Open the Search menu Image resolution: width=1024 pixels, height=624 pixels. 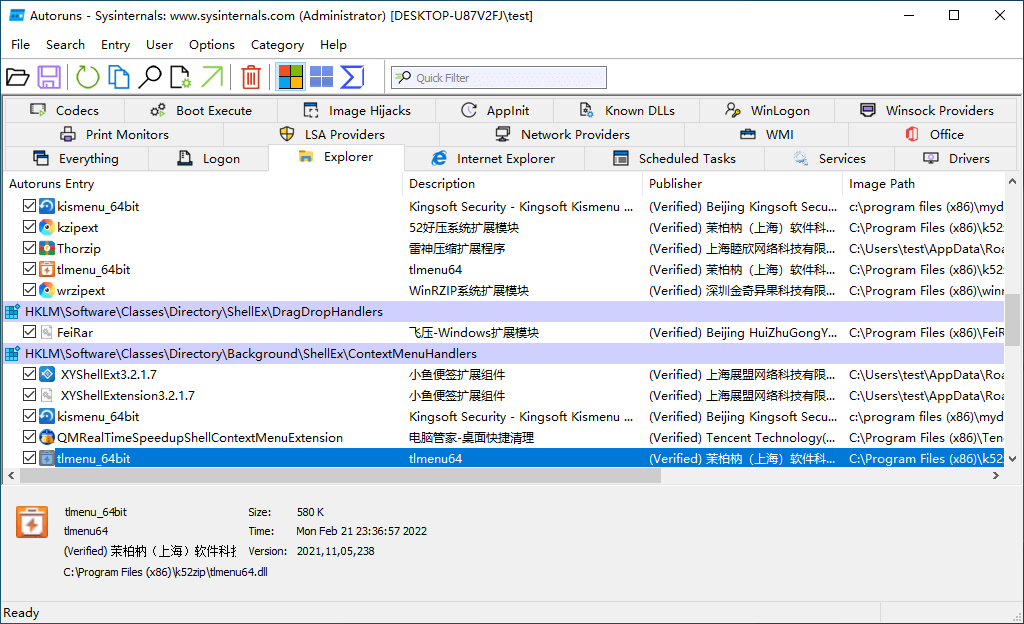tap(65, 44)
